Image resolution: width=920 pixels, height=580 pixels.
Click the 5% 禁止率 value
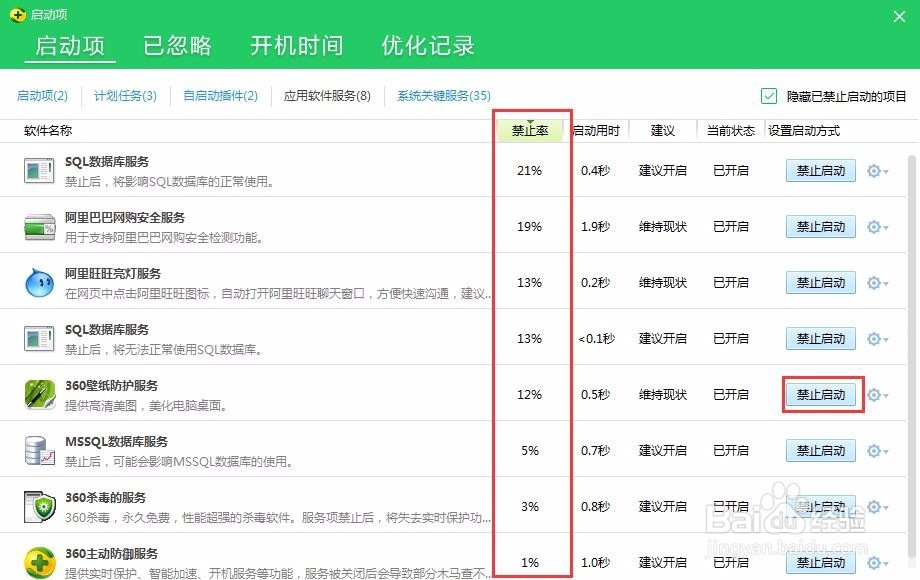tap(530, 451)
